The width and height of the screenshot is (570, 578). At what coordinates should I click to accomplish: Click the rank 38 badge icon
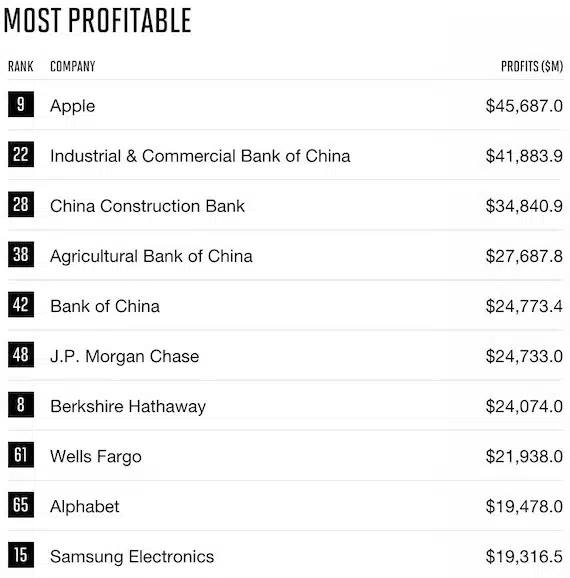point(21,254)
